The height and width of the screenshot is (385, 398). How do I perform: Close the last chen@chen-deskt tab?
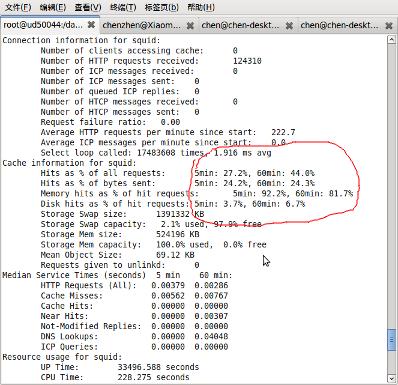(389, 25)
